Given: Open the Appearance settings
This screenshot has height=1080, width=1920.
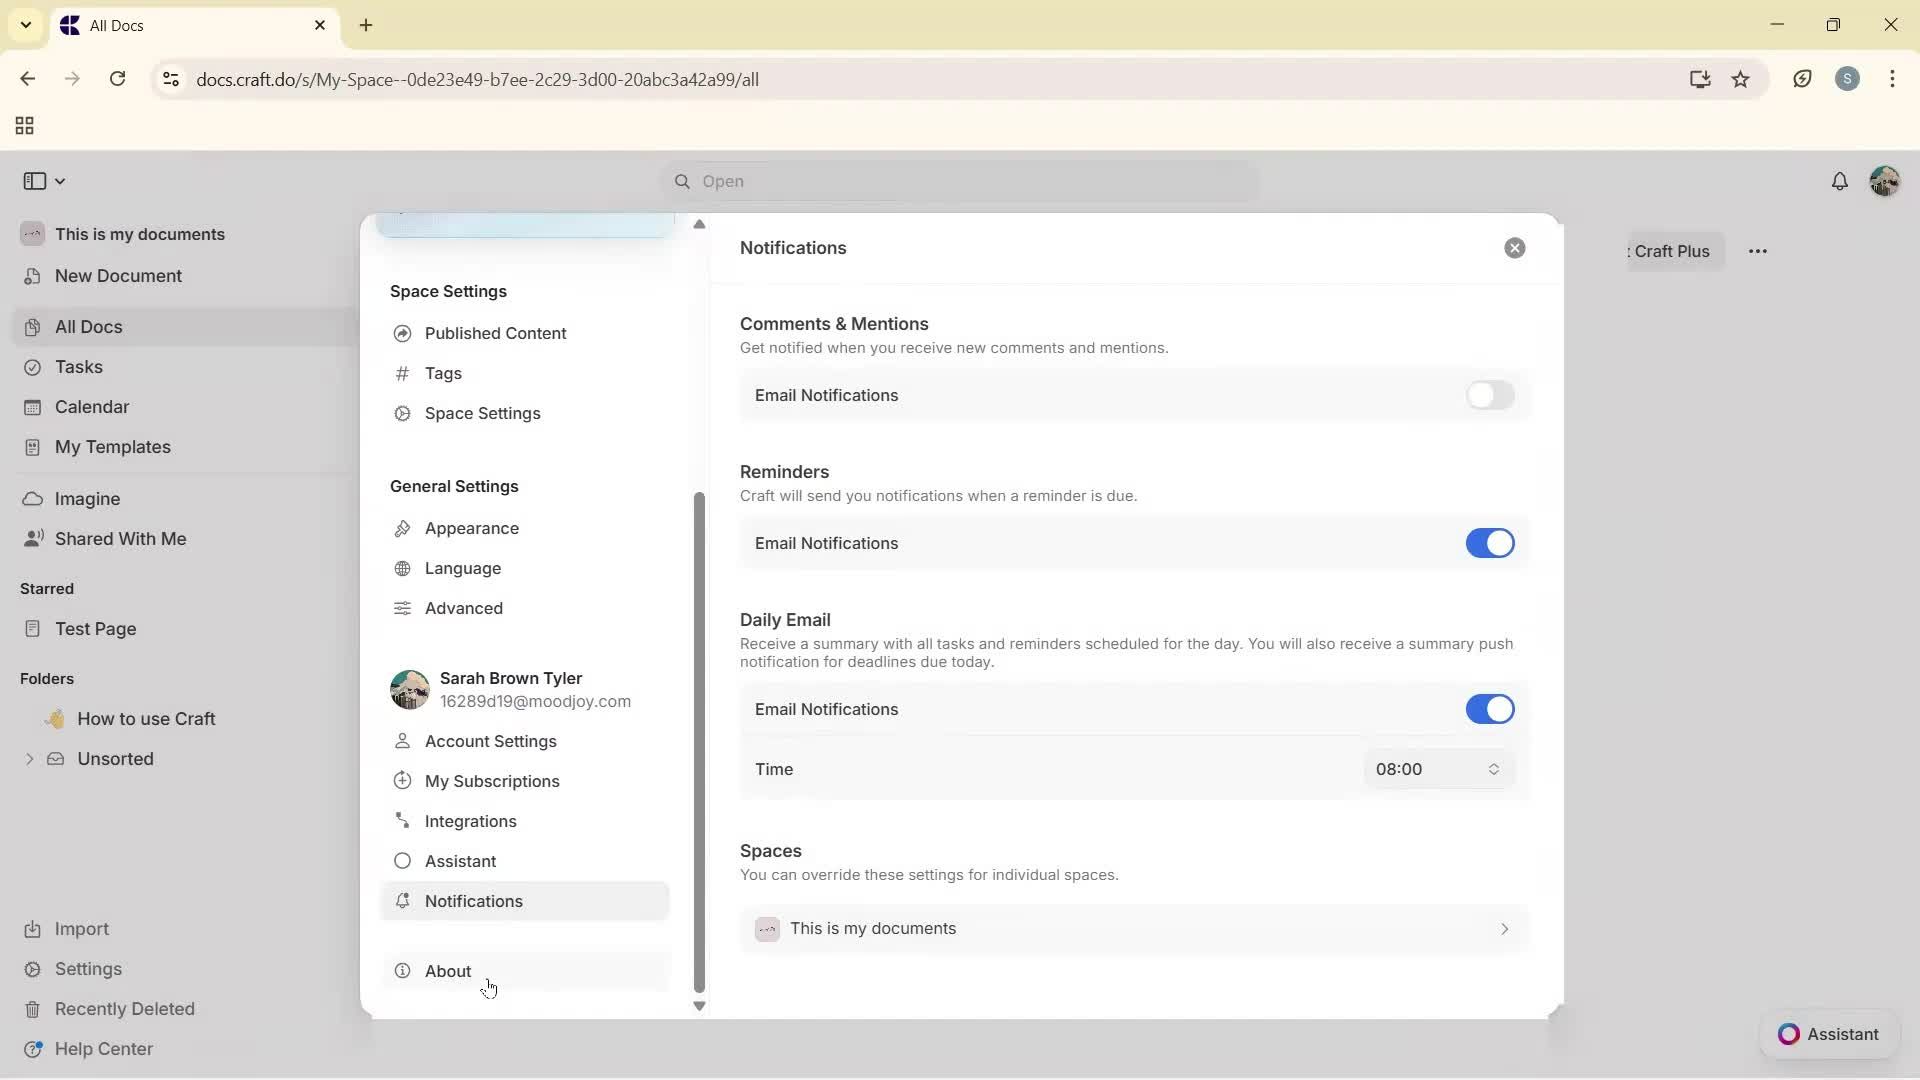Looking at the screenshot, I should click(x=470, y=528).
